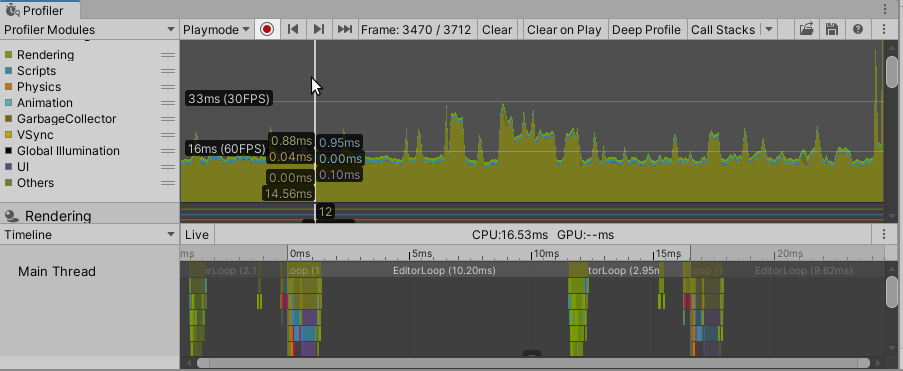
Task: Grab the reorder handle for Rendering
Action: pyautogui.click(x=168, y=55)
